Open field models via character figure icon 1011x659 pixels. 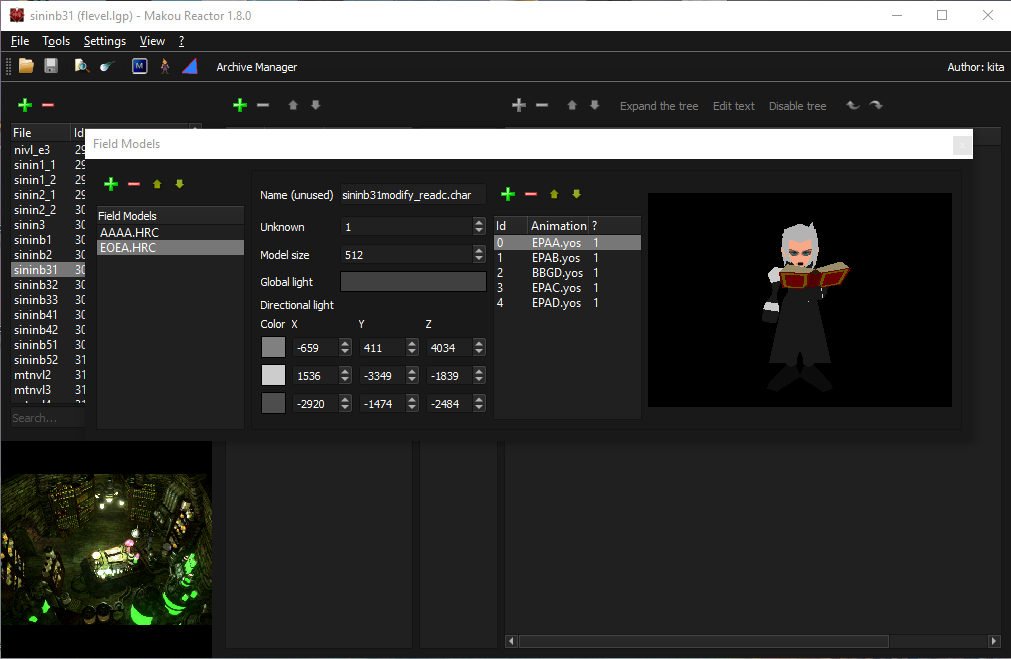coord(164,66)
